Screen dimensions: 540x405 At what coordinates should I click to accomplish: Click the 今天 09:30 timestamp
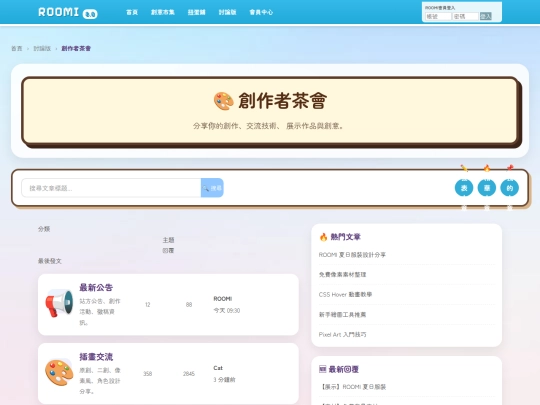(x=227, y=310)
